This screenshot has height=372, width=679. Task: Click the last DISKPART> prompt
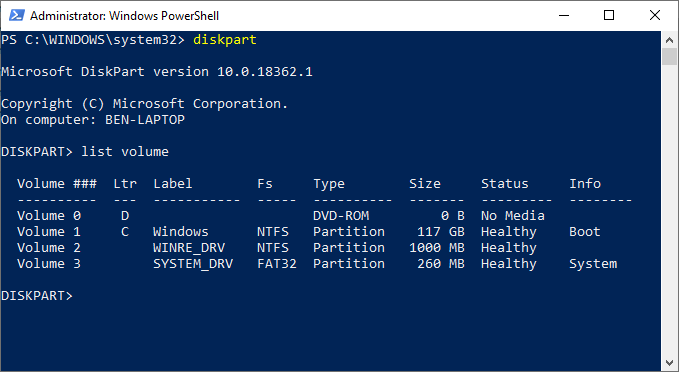click(x=37, y=296)
